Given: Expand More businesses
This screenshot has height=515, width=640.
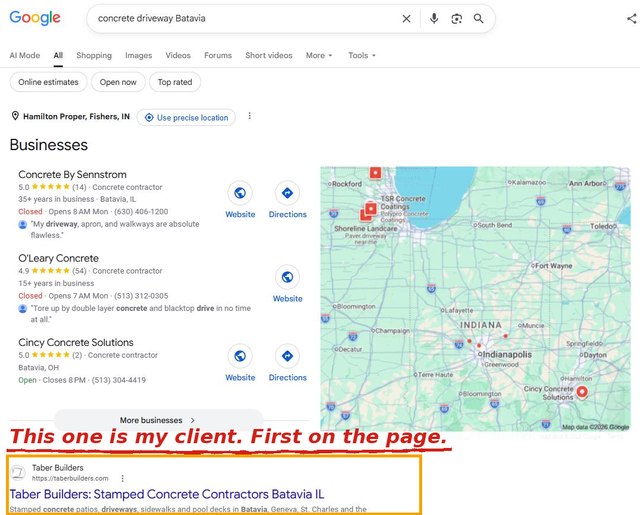Looking at the screenshot, I should [158, 420].
